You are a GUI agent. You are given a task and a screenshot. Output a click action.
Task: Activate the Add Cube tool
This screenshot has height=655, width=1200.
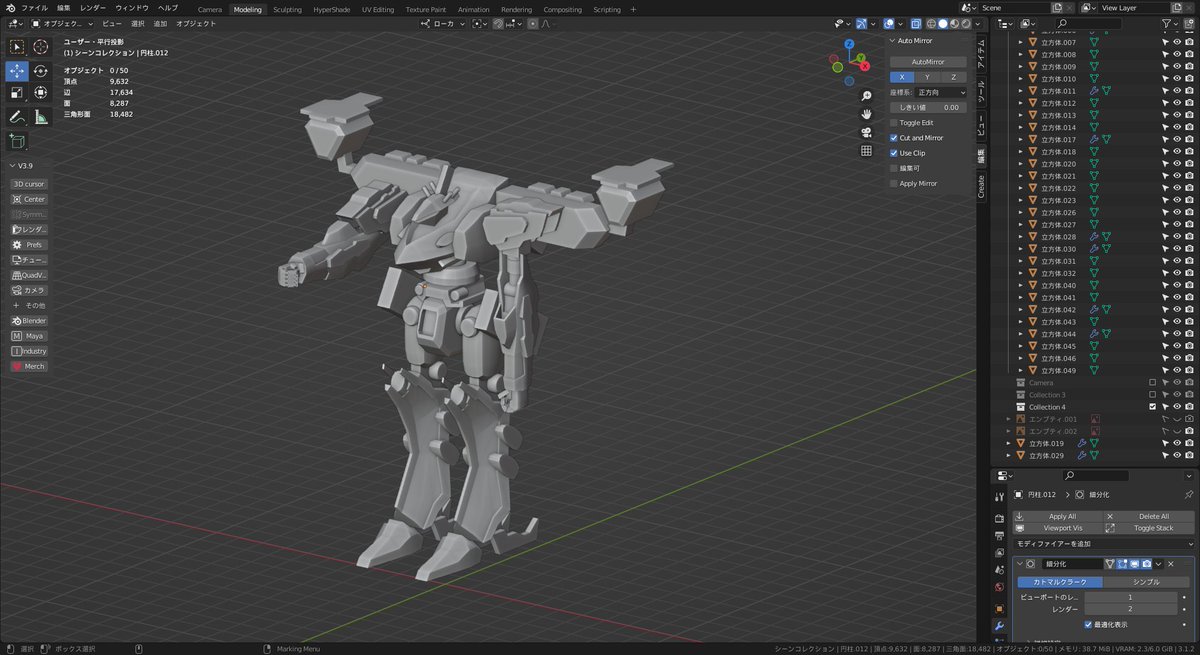[x=17, y=142]
